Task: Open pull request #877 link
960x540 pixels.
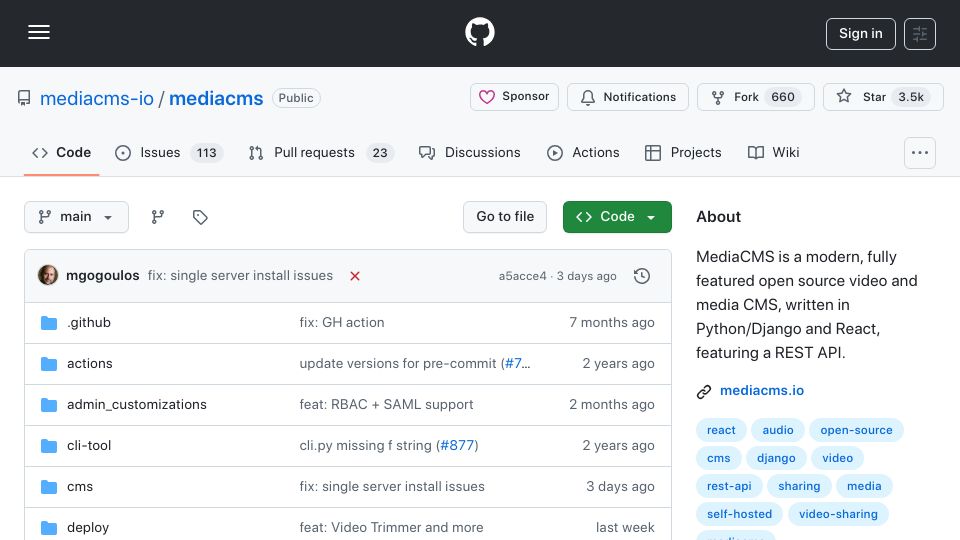Action: 457,446
